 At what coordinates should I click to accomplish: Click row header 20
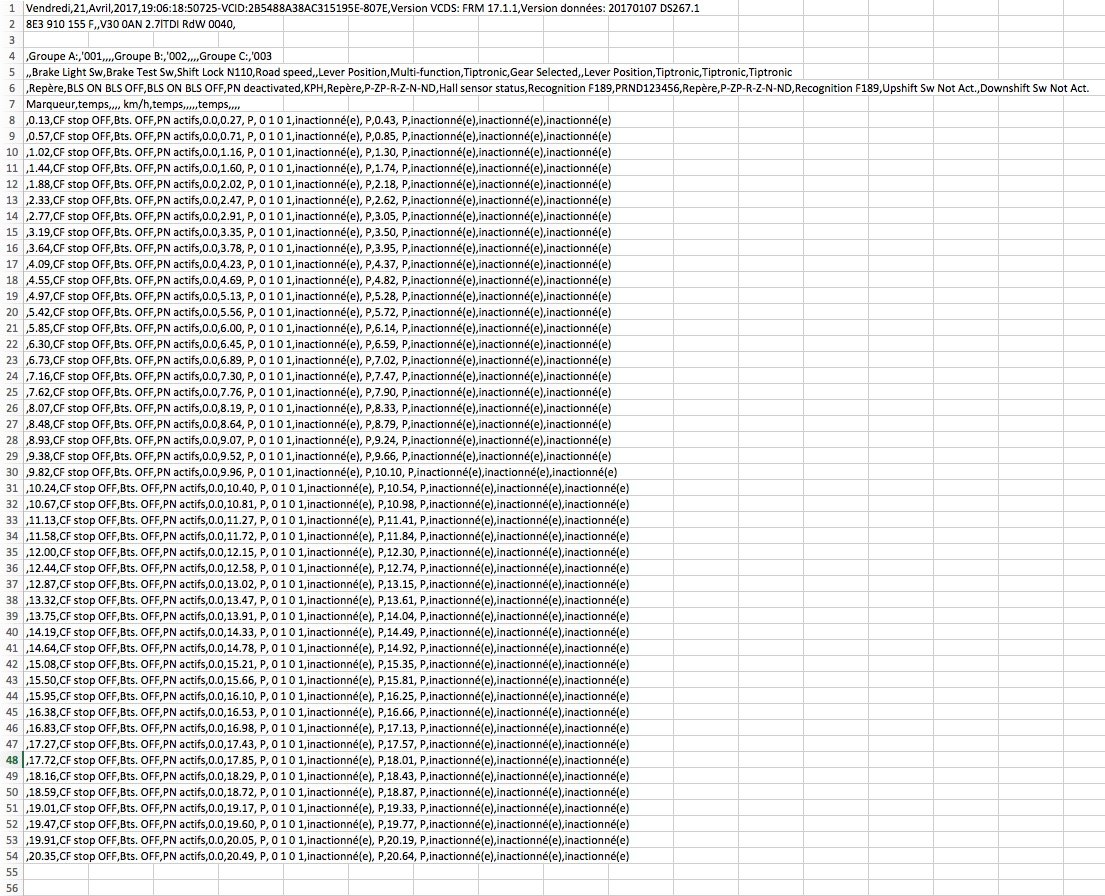[11, 312]
